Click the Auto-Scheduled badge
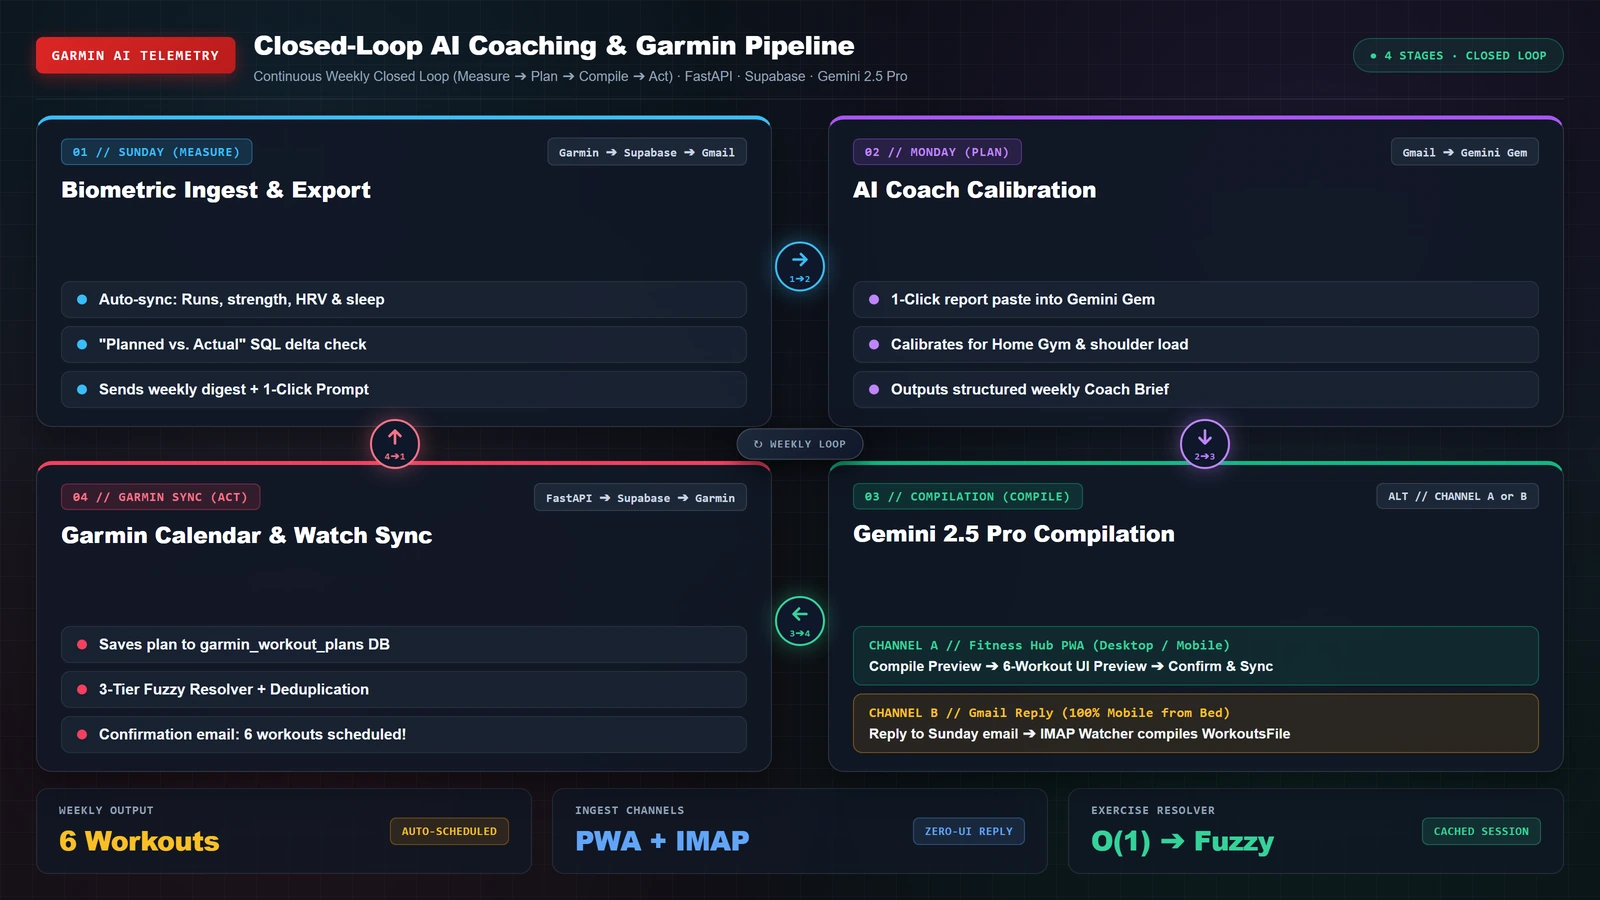 [x=449, y=831]
